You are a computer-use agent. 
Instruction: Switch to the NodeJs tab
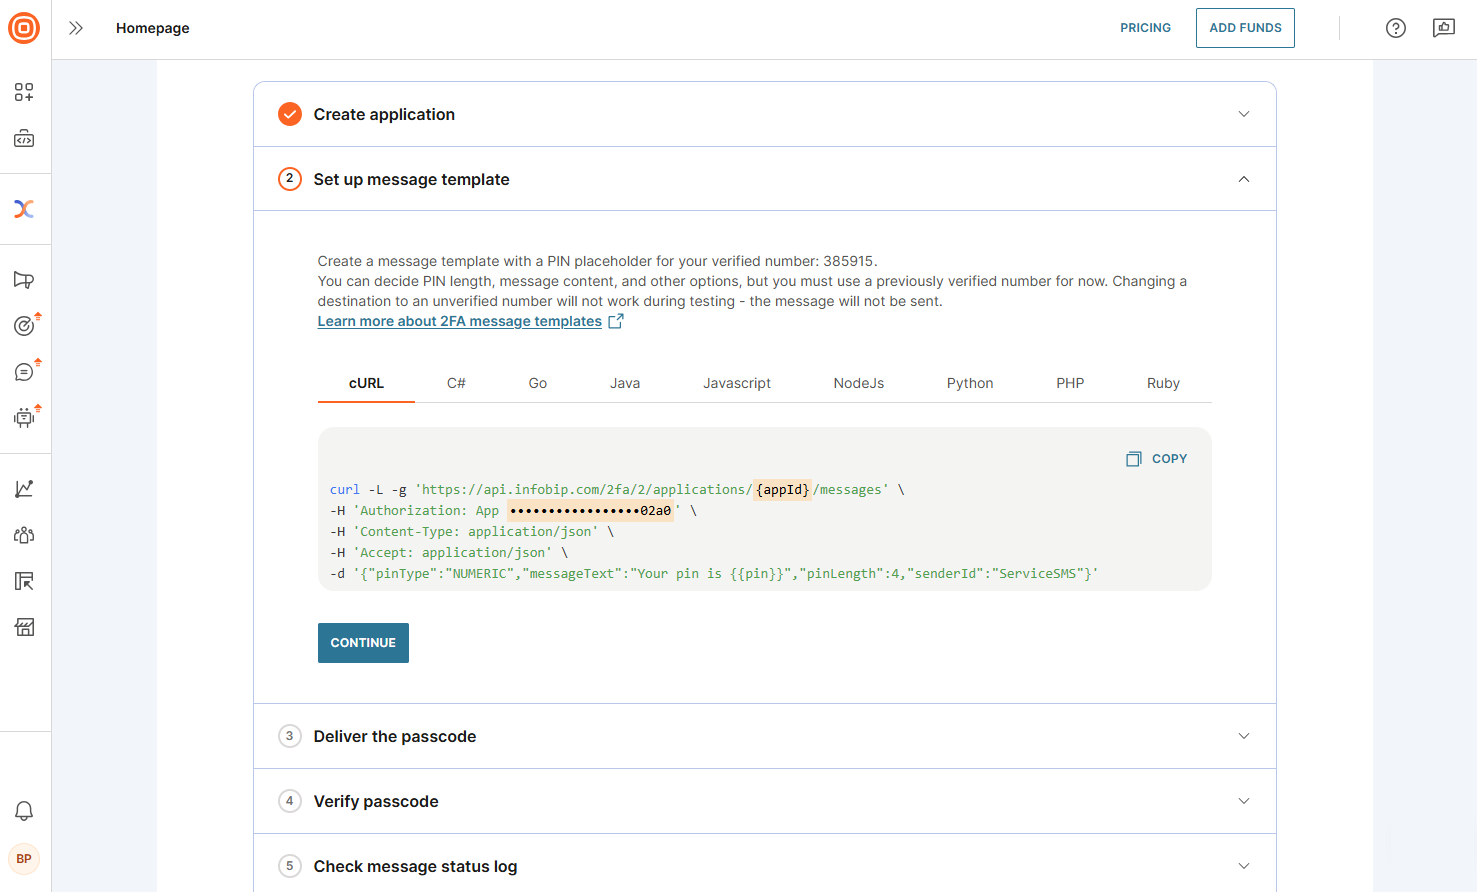pyautogui.click(x=859, y=383)
